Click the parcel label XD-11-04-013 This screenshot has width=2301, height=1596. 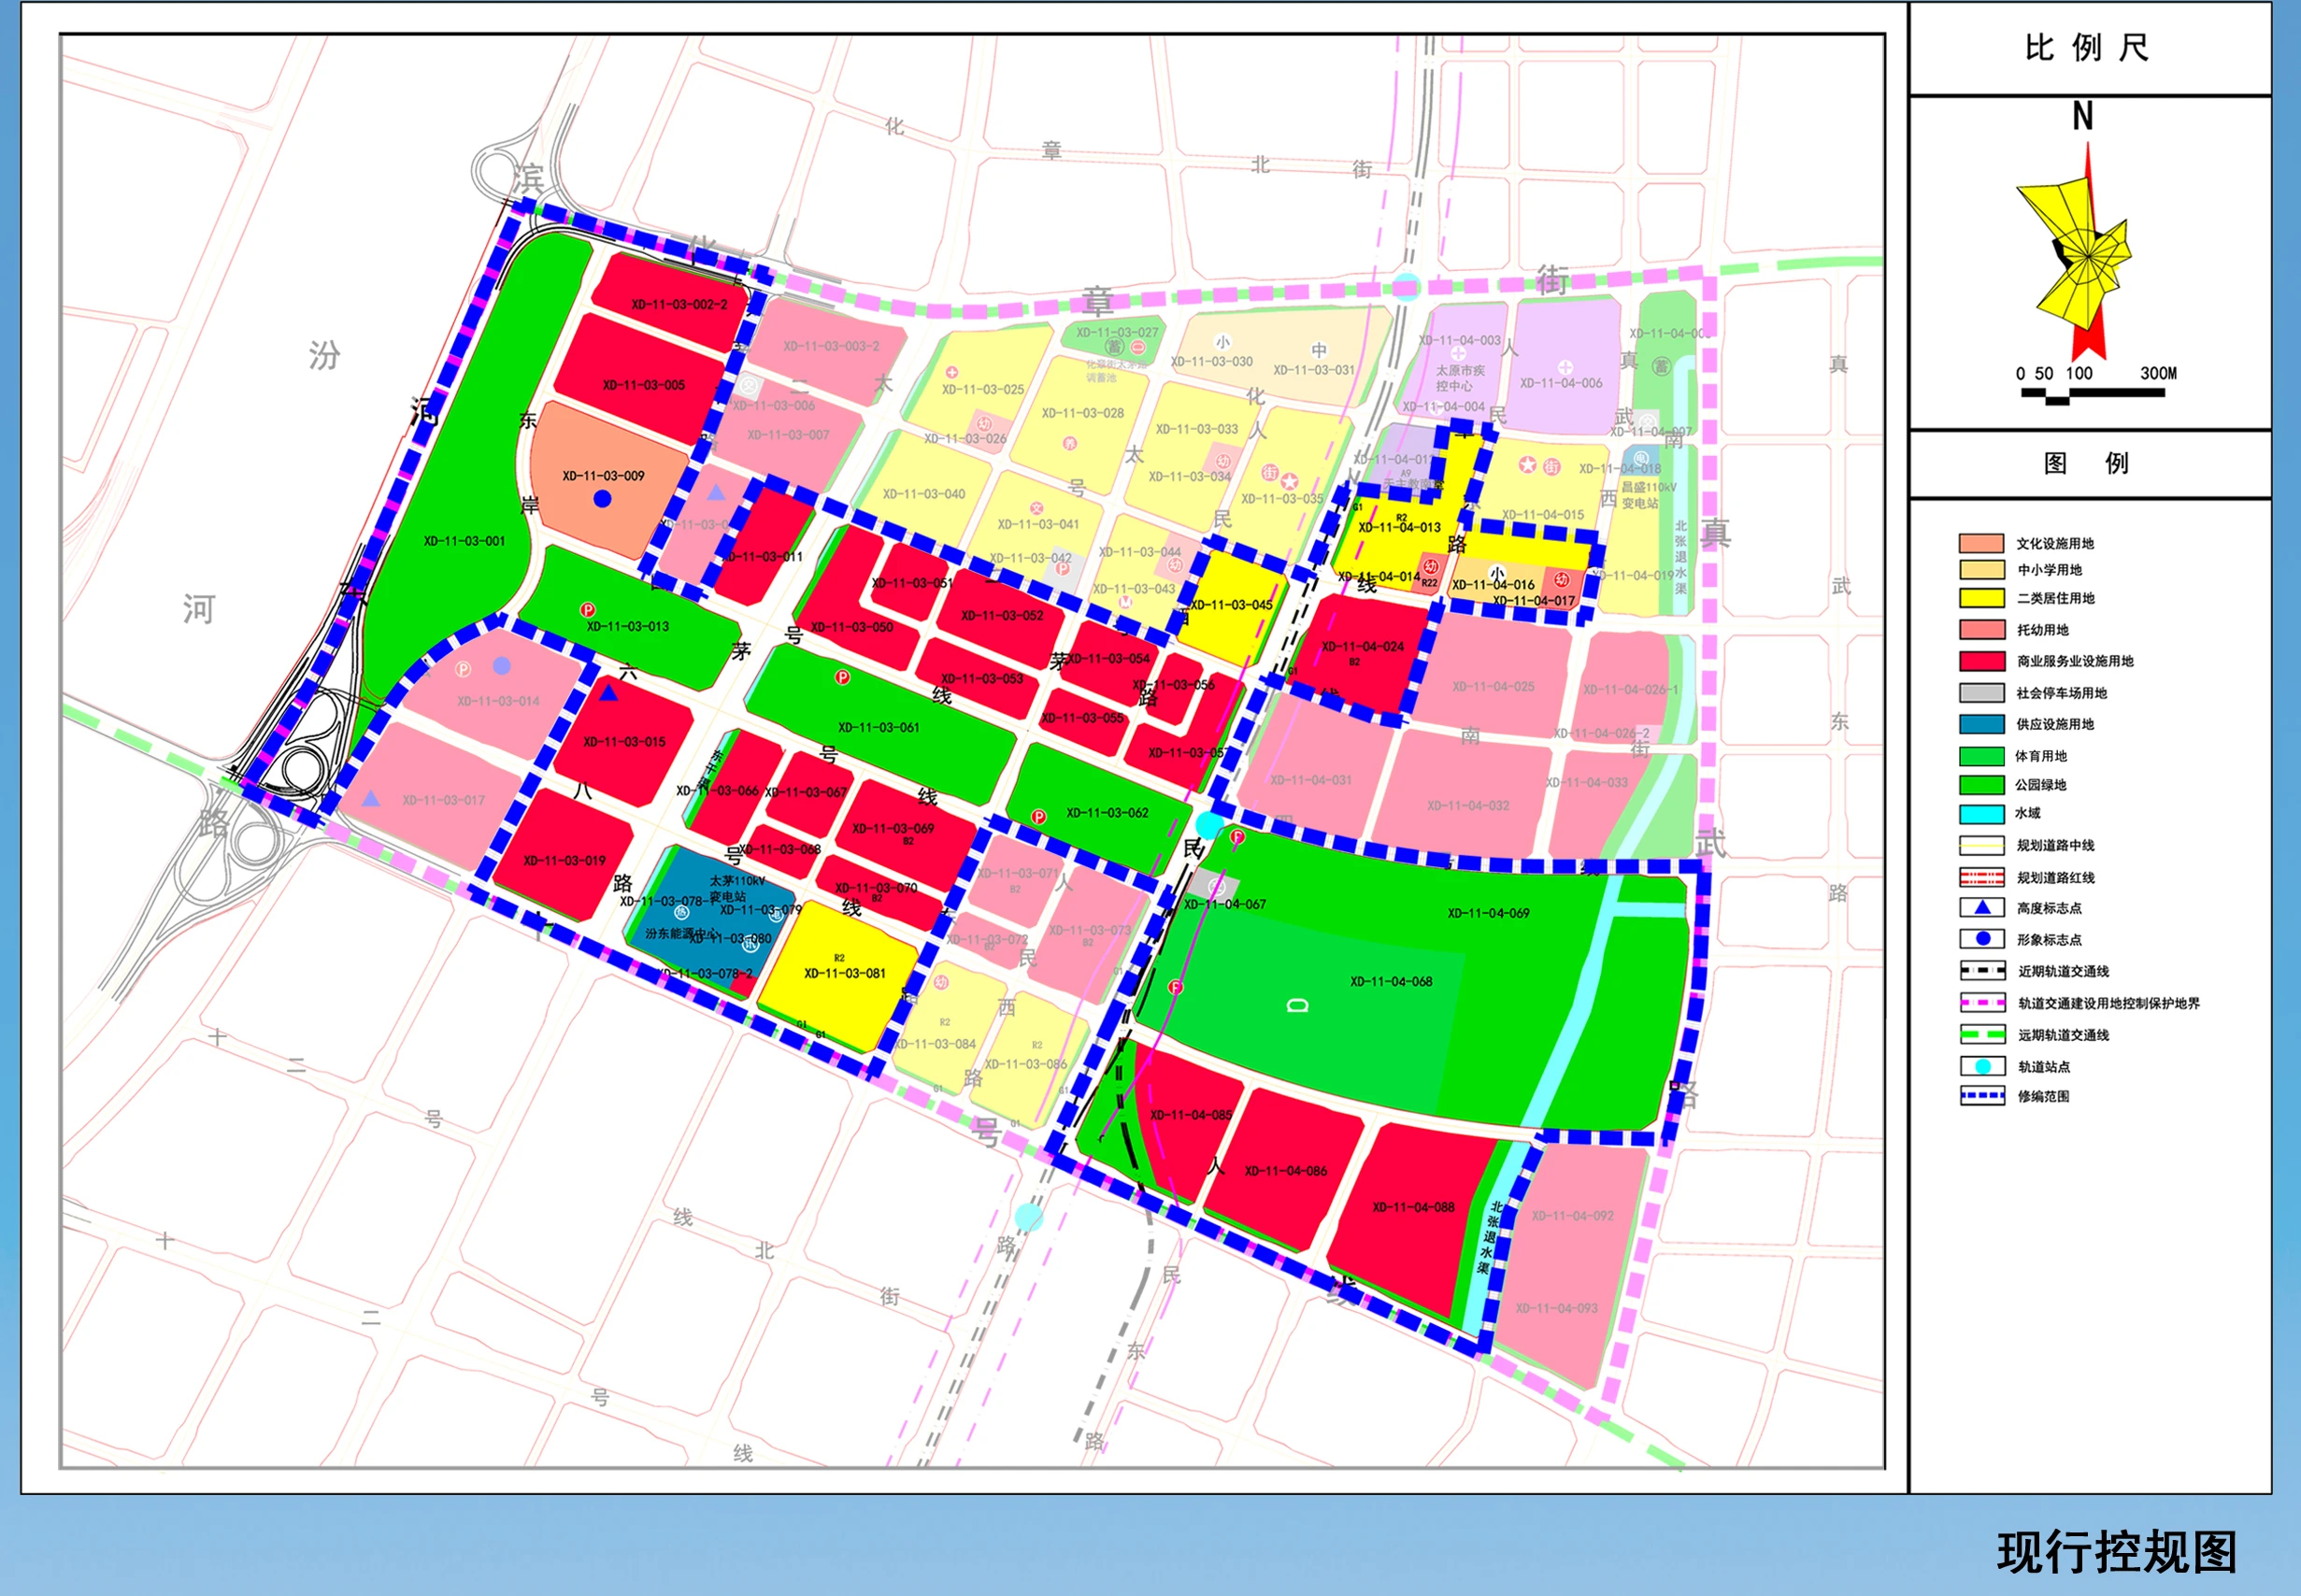pyautogui.click(x=1399, y=527)
